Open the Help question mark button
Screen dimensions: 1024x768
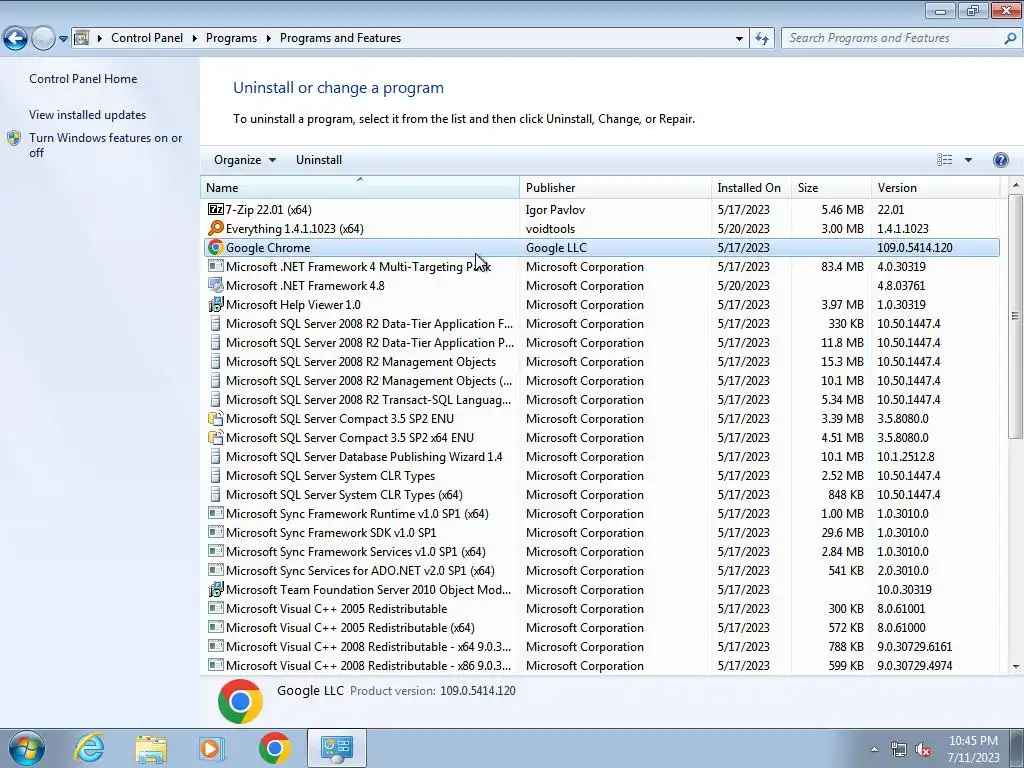pos(1000,160)
